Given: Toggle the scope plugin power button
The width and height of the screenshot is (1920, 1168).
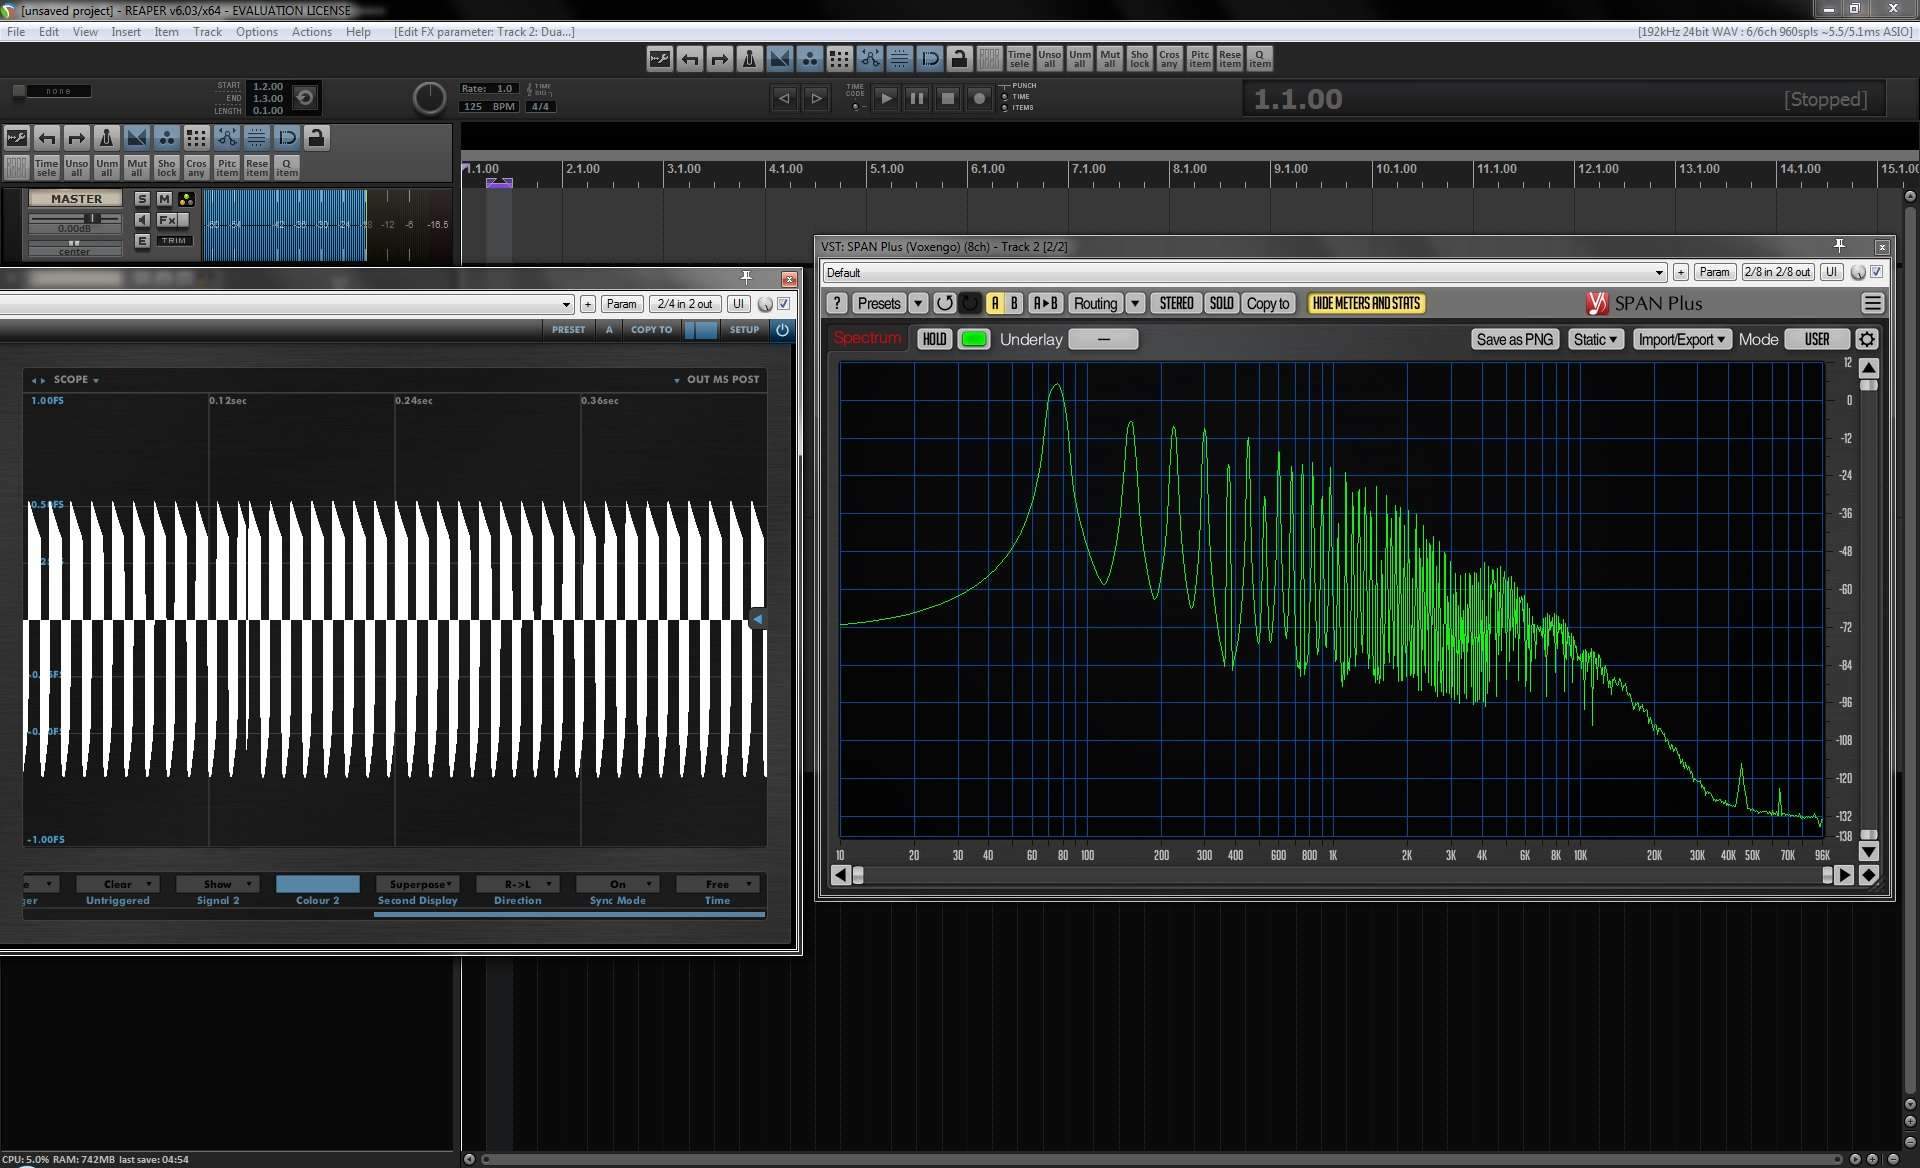Looking at the screenshot, I should pos(782,329).
